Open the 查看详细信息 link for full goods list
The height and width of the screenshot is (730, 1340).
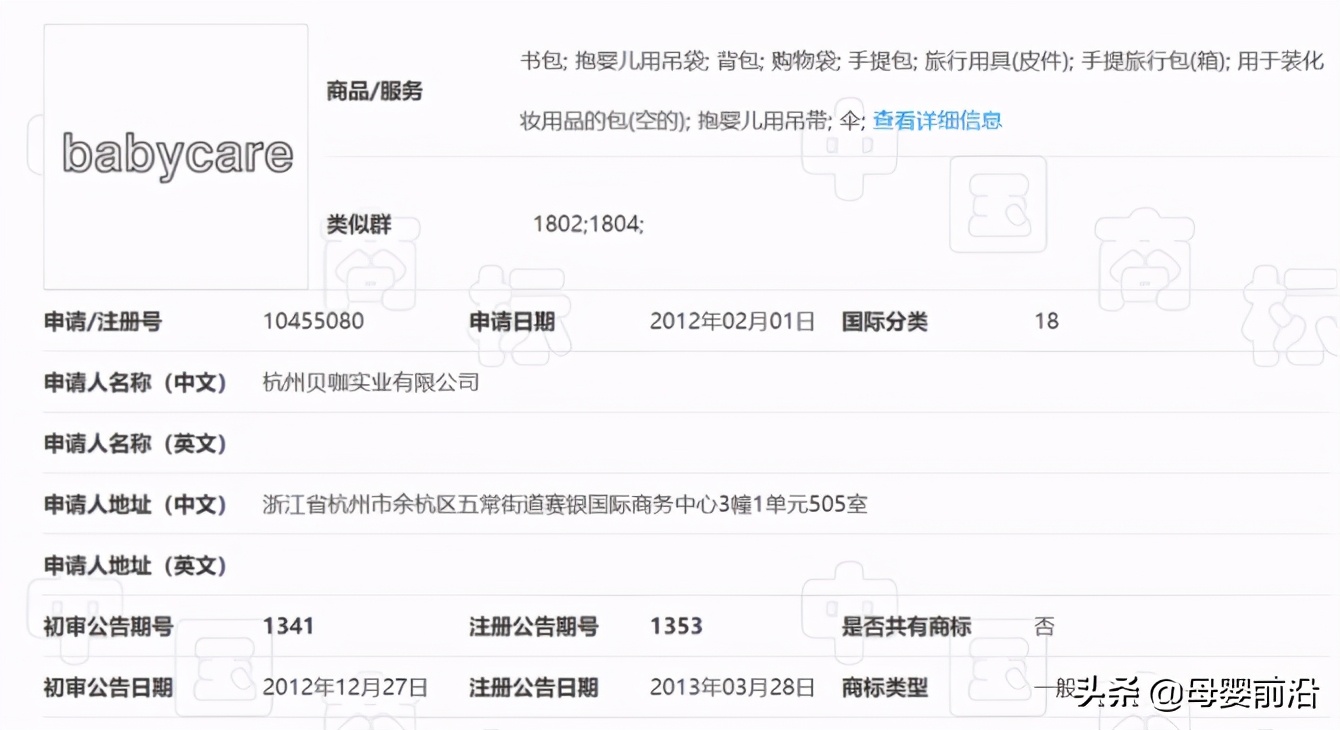point(936,120)
